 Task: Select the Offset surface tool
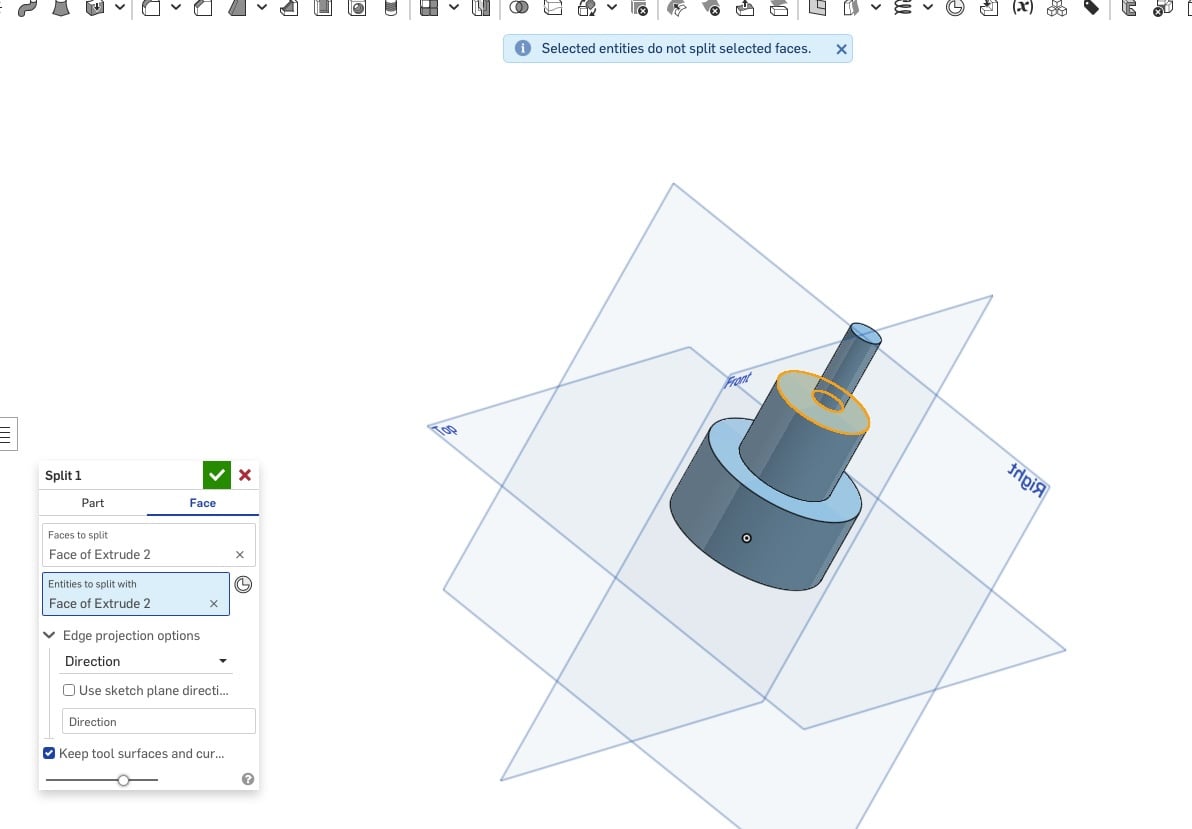point(778,8)
